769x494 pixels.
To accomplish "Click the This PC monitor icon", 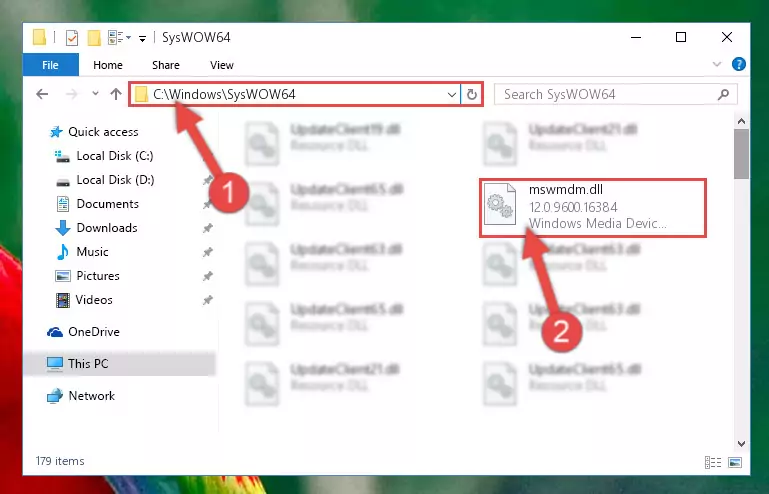I will pos(55,364).
